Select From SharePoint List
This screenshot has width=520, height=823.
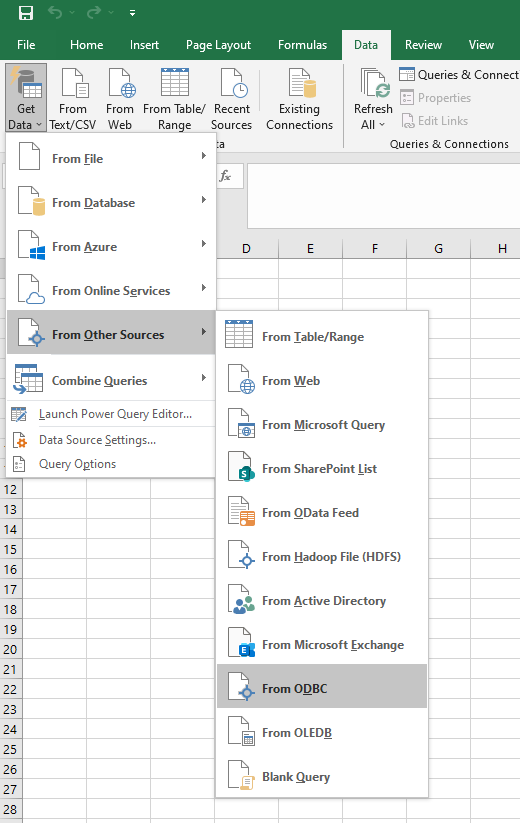pos(322,469)
